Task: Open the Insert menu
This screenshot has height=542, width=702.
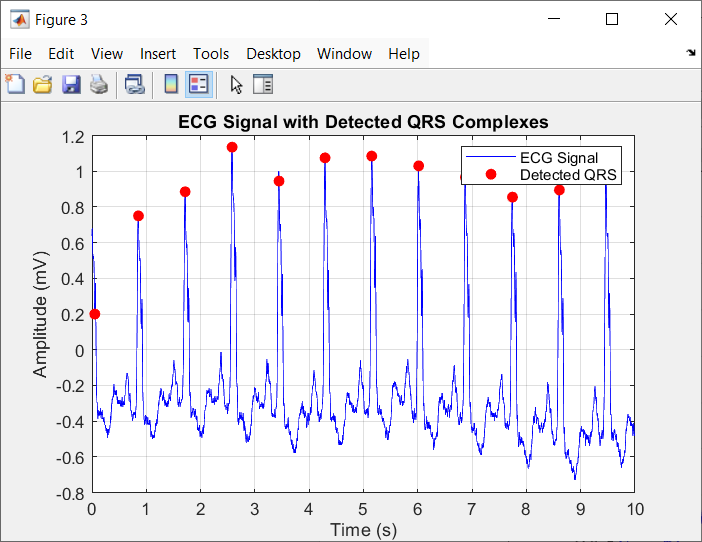Action: [158, 54]
